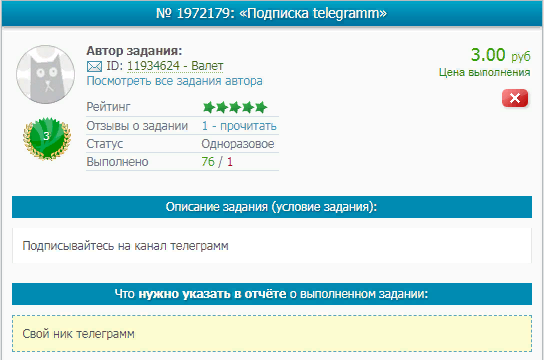Click the task title № 1972179 header
This screenshot has height=360, width=544.
pos(271,13)
